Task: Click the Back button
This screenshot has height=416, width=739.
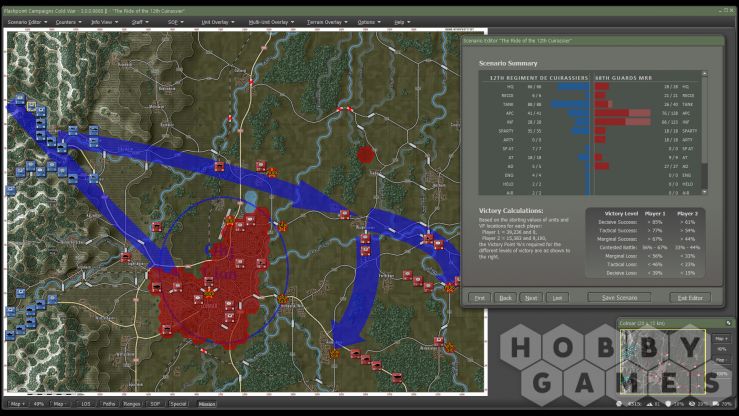Action: pyautogui.click(x=505, y=298)
